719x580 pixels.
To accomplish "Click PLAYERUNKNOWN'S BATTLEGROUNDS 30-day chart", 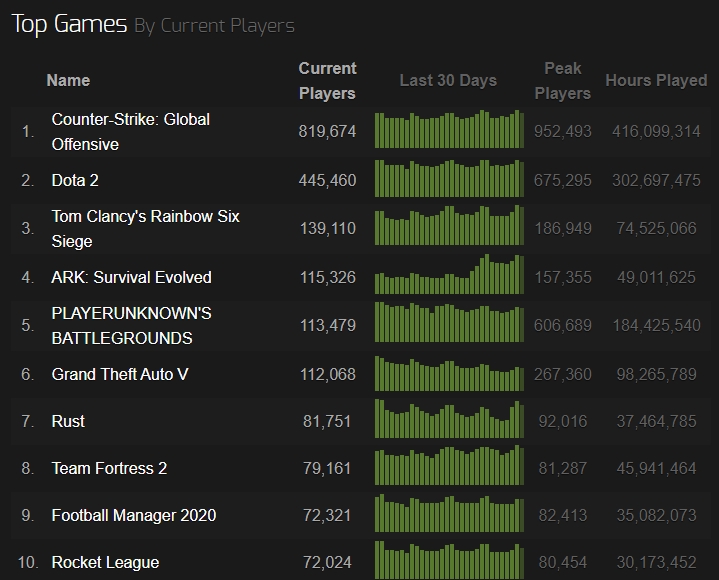I will [x=449, y=322].
